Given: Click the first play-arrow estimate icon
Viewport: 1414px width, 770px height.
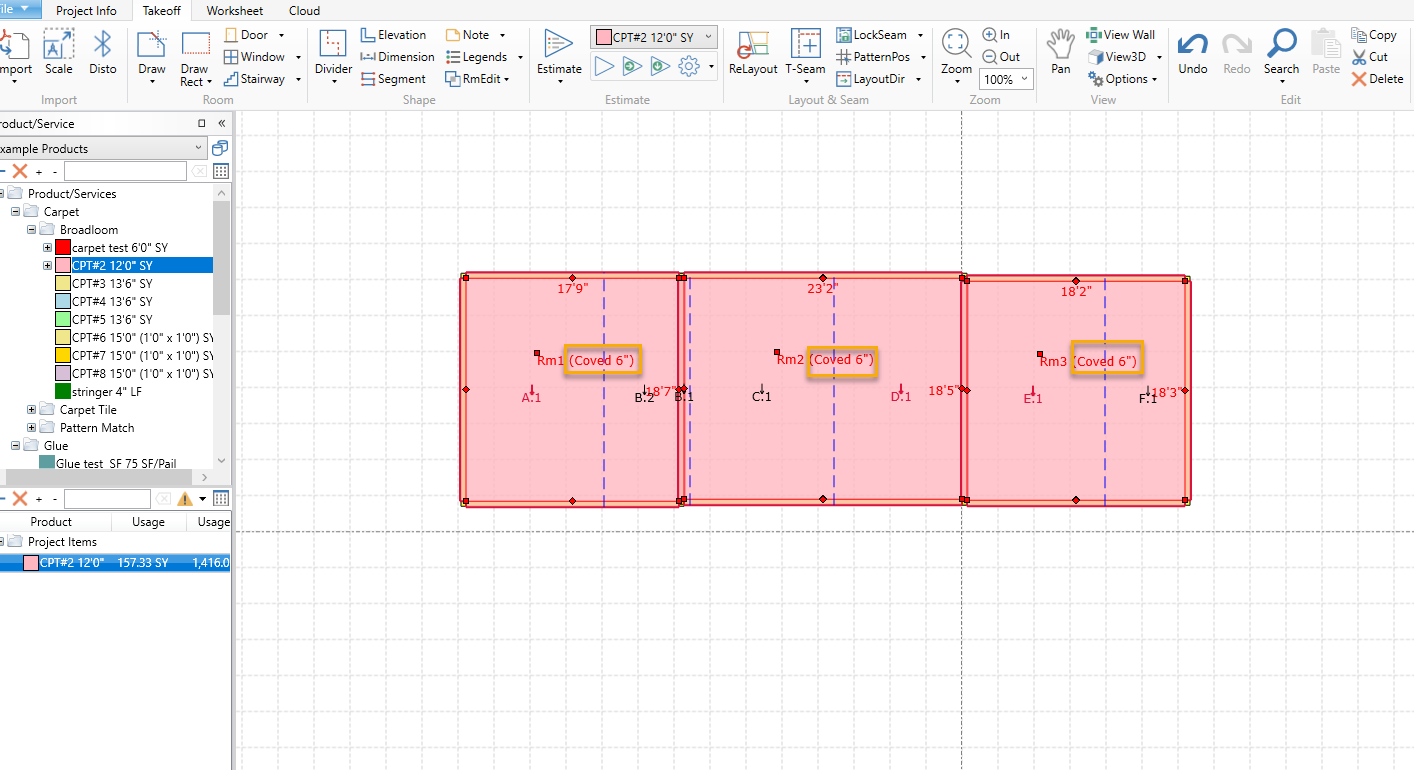Looking at the screenshot, I should coord(603,67).
